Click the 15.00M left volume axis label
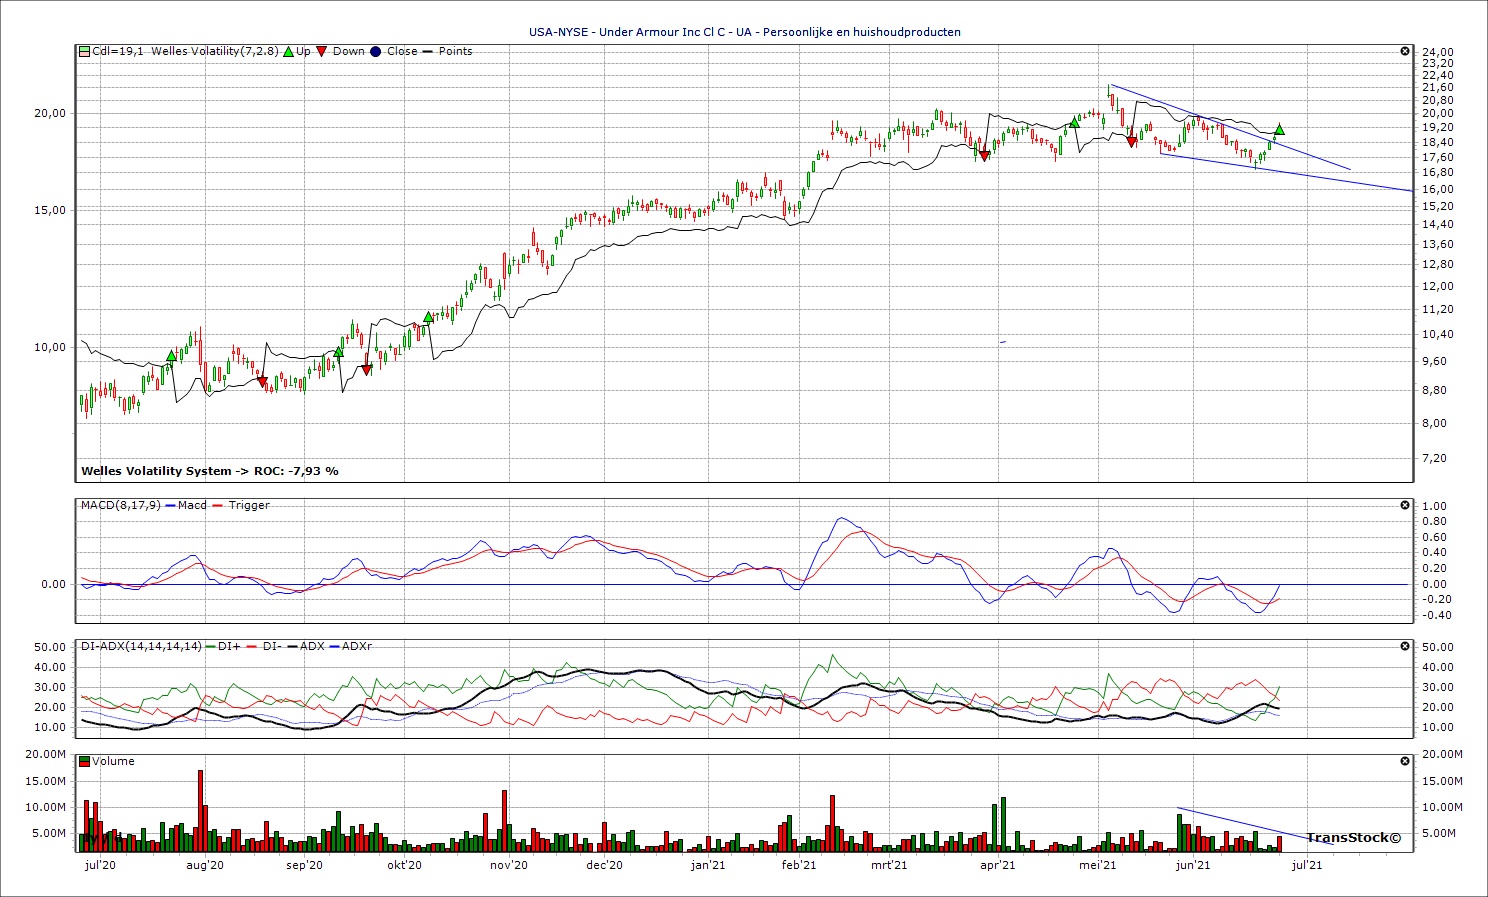This screenshot has height=897, width=1488. point(45,781)
